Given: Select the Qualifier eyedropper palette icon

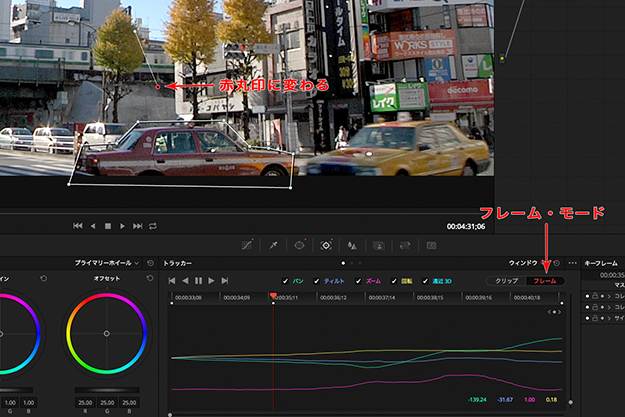Looking at the screenshot, I should click(x=273, y=244).
